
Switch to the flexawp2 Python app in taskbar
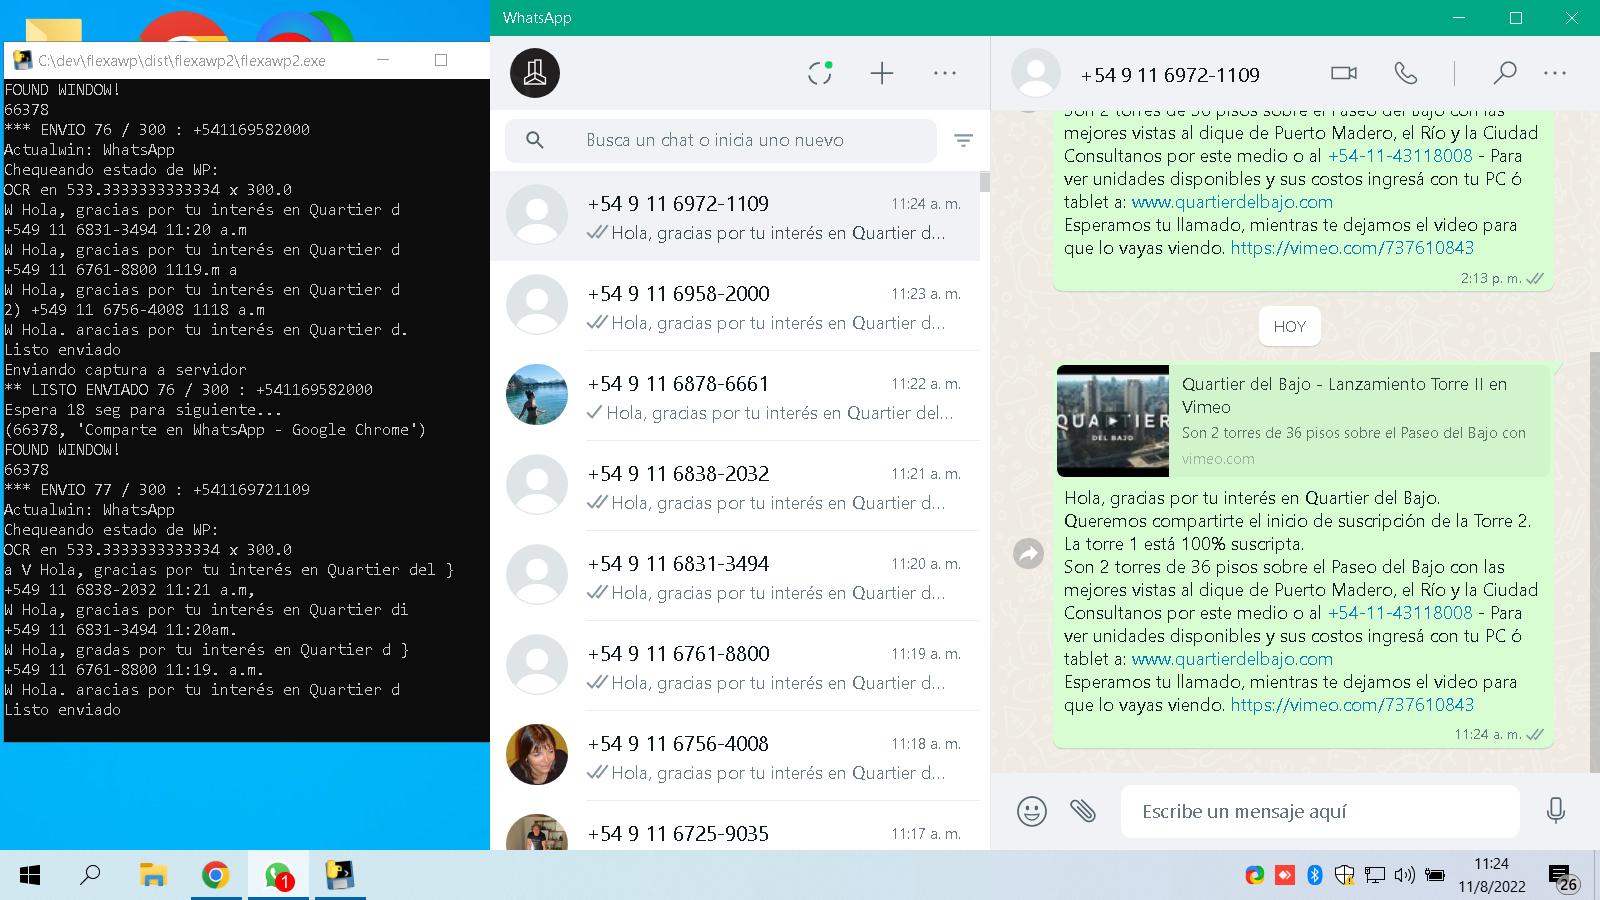pyautogui.click(x=340, y=876)
